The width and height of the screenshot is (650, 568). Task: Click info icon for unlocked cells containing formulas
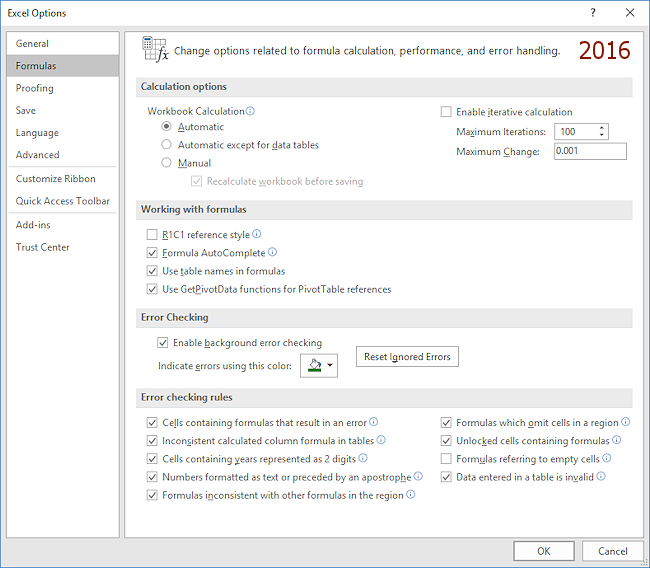pos(616,440)
